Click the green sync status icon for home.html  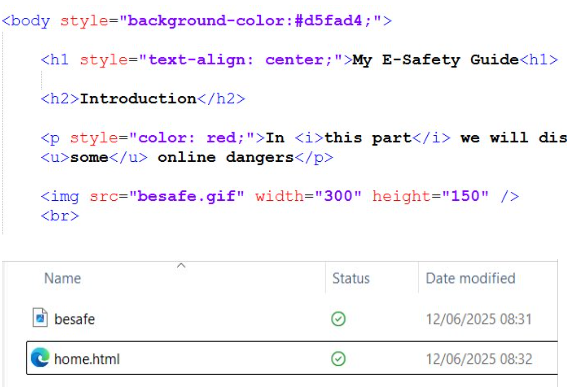(338, 359)
